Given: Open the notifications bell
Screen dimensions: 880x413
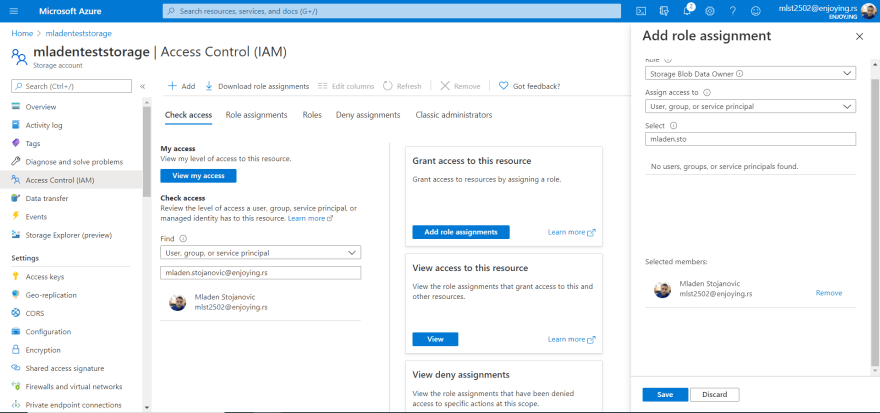Looking at the screenshot, I should point(688,11).
